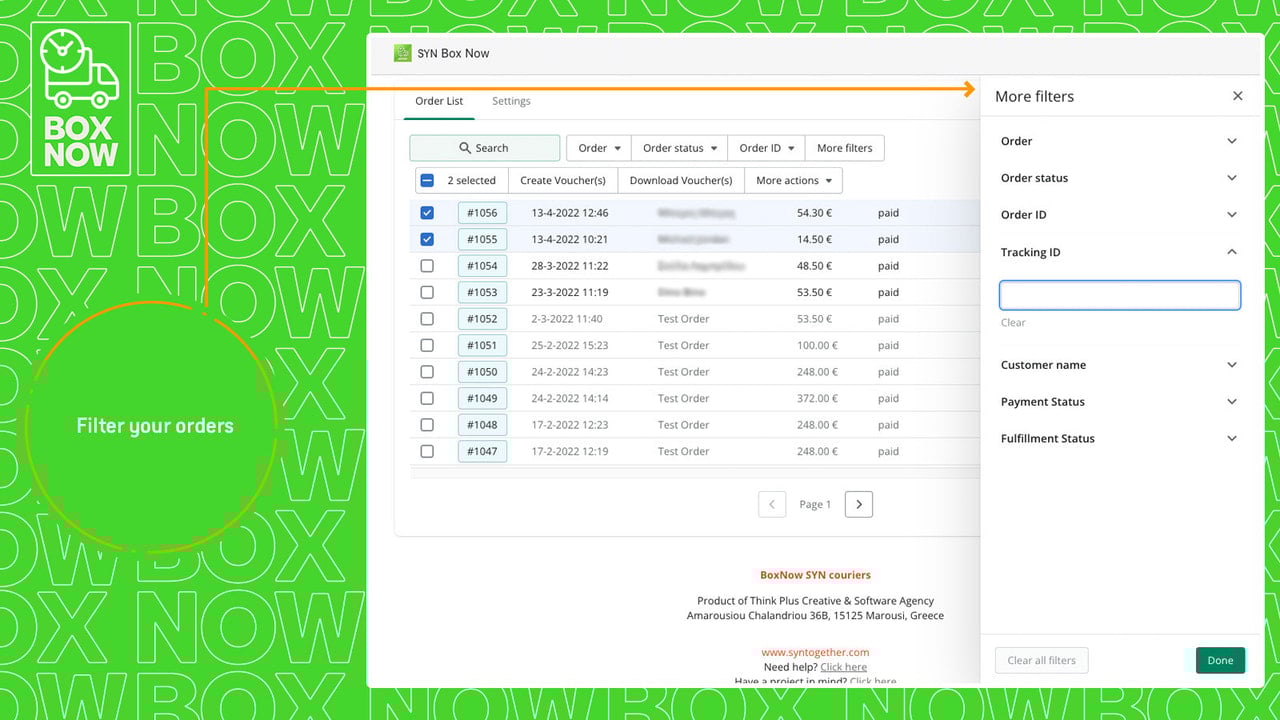Viewport: 1280px width, 720px height.
Task: Click date 28-3-2022 11:22
Action: coord(569,266)
